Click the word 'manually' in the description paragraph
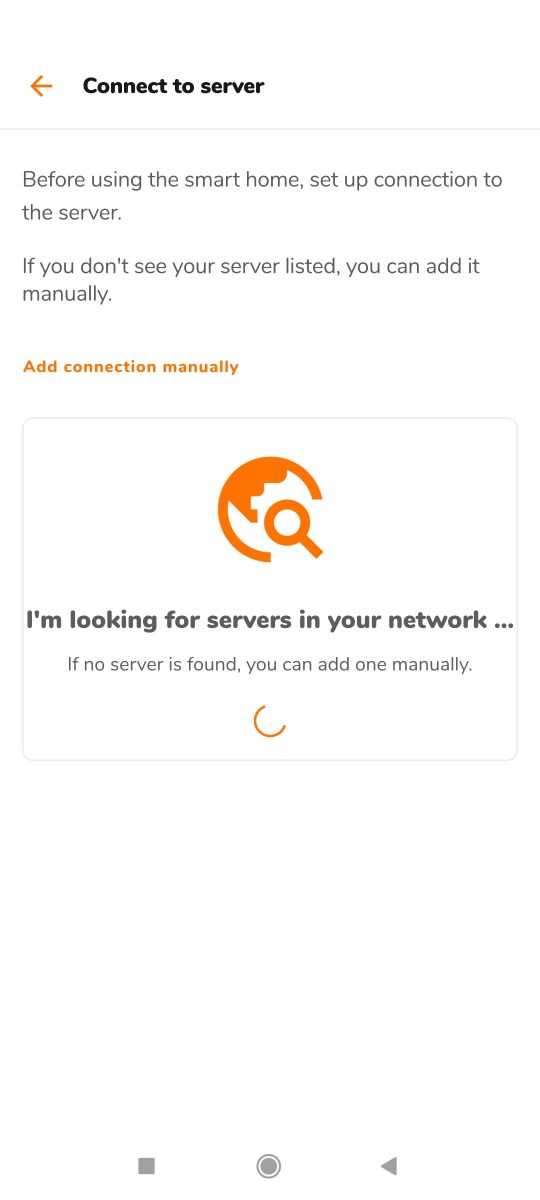The width and height of the screenshot is (540, 1200). pos(67,295)
